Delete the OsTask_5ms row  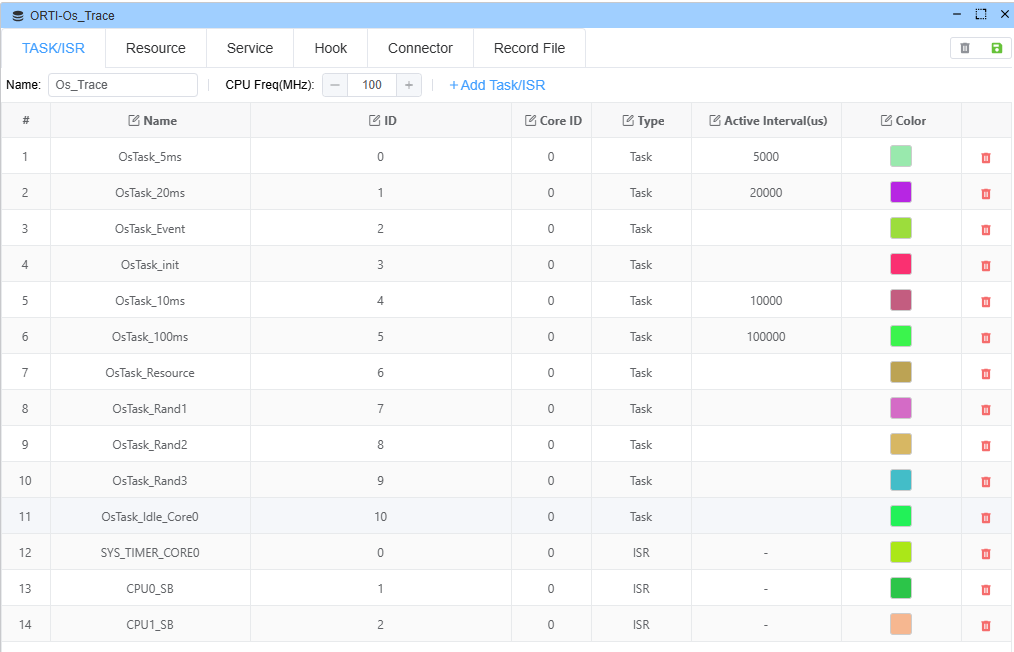coord(986,158)
